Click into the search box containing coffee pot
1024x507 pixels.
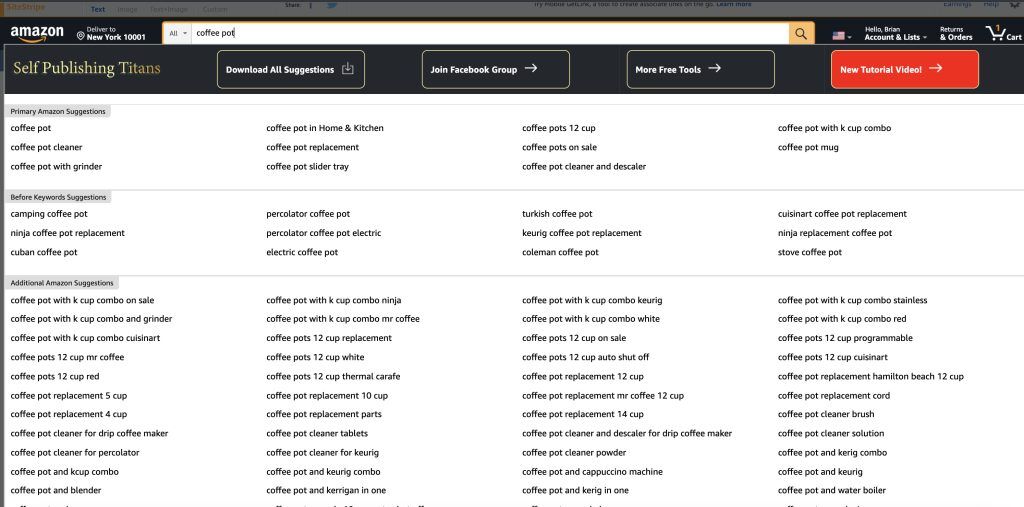pyautogui.click(x=490, y=33)
